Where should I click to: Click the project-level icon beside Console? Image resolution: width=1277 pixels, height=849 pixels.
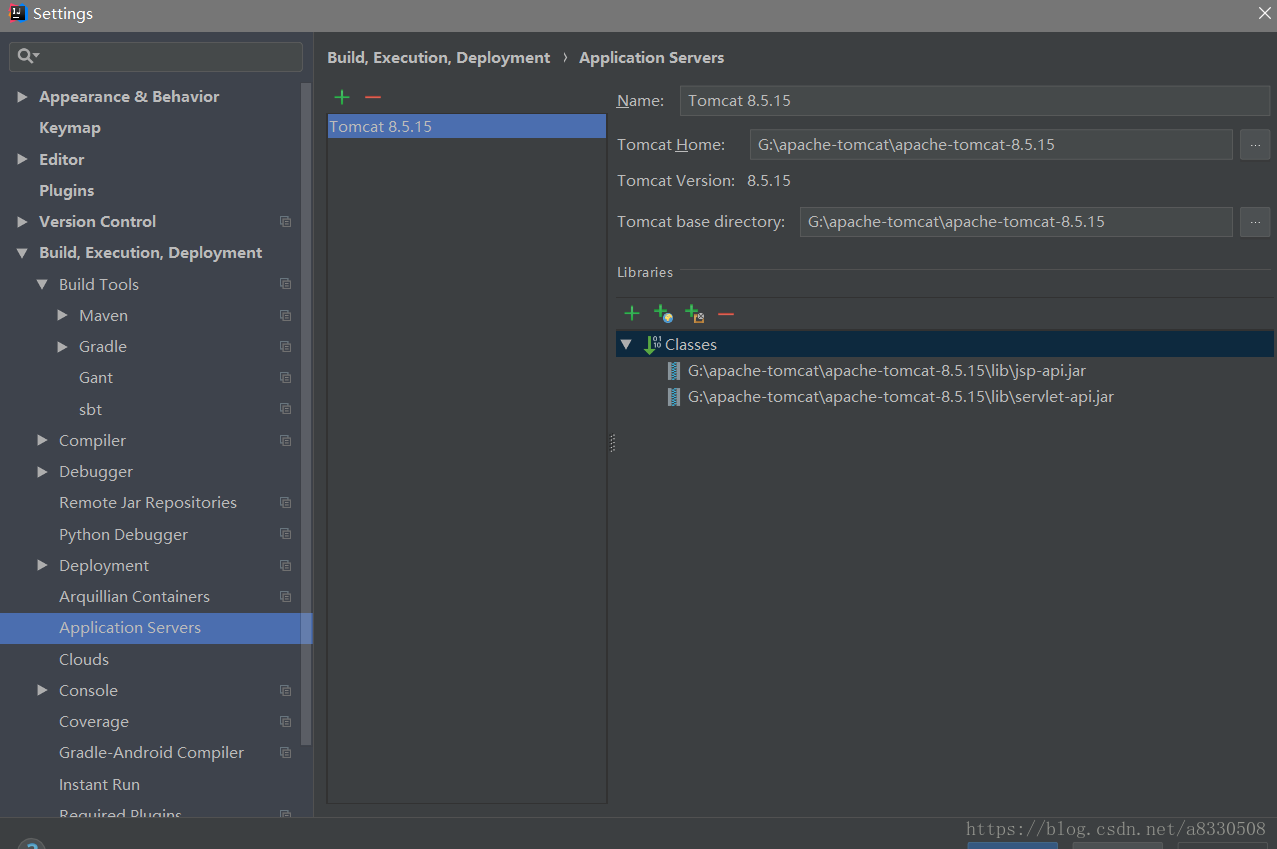pyautogui.click(x=286, y=690)
